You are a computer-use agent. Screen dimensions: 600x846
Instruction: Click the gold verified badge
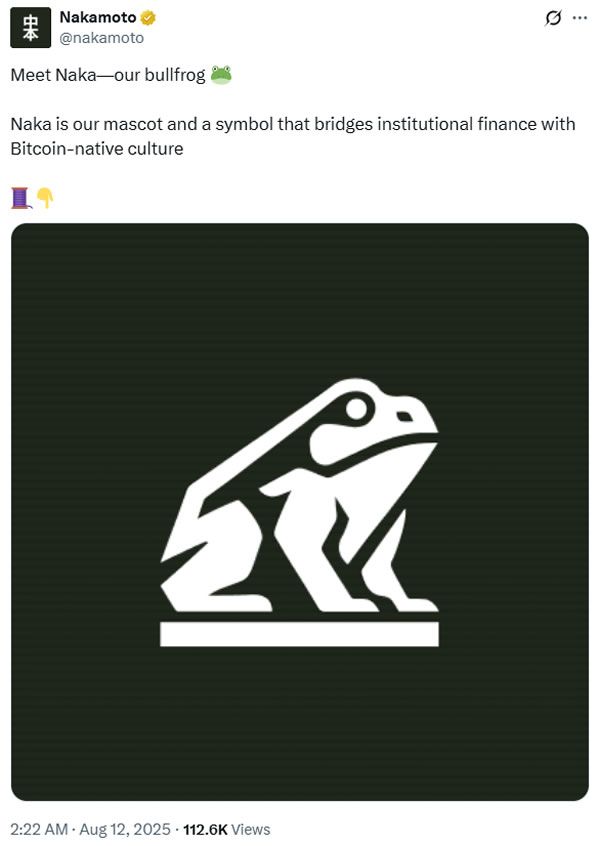pyautogui.click(x=148, y=18)
